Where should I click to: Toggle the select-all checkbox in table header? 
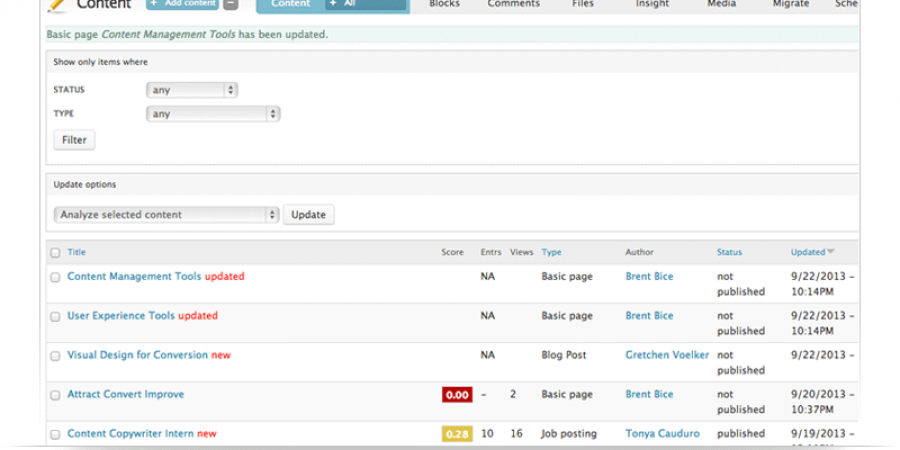pos(55,253)
